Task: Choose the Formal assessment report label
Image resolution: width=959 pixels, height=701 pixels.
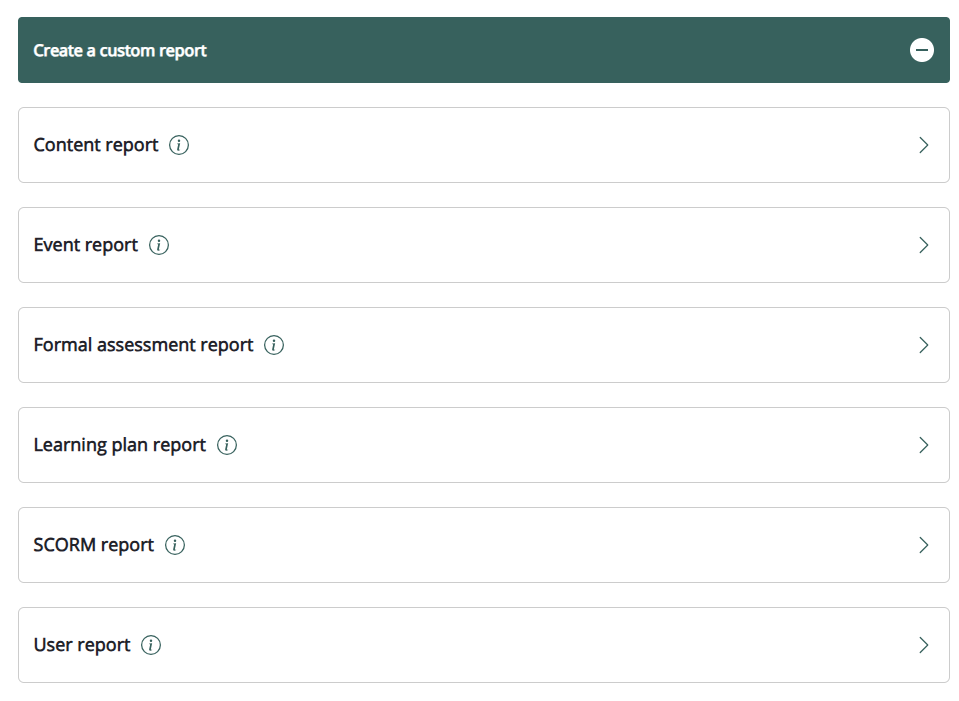Action: 143,345
